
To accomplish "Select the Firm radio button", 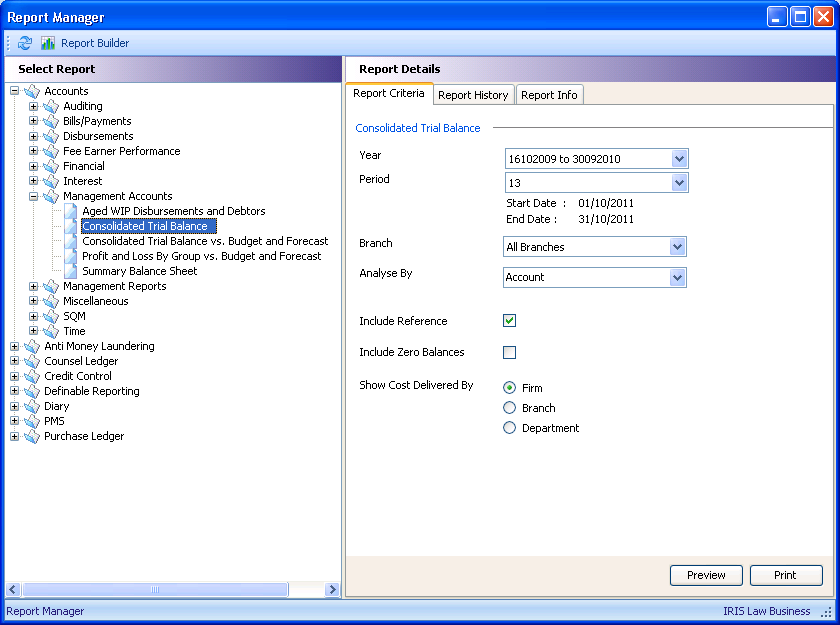I will point(509,387).
